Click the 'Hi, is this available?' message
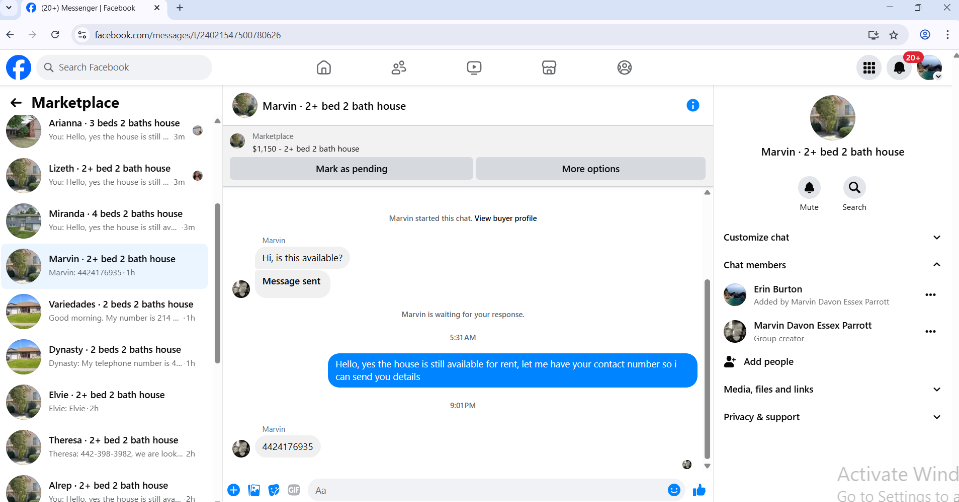This screenshot has width=959, height=502. 302,258
